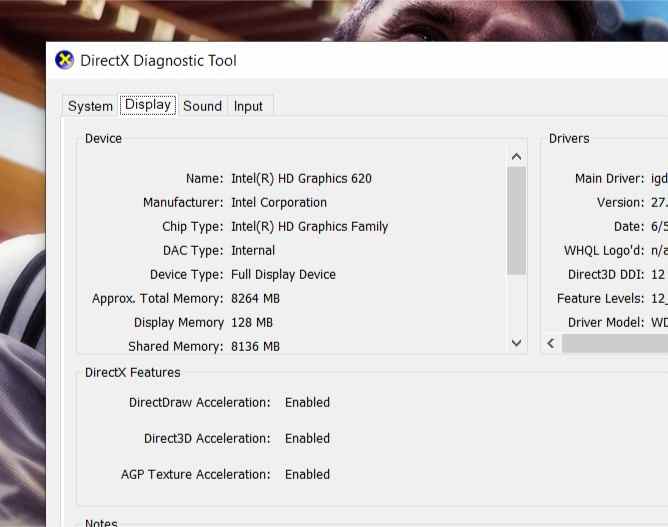Click the Drivers panel horizontal scrollbar
Image resolution: width=668 pixels, height=527 pixels.
pos(615,343)
